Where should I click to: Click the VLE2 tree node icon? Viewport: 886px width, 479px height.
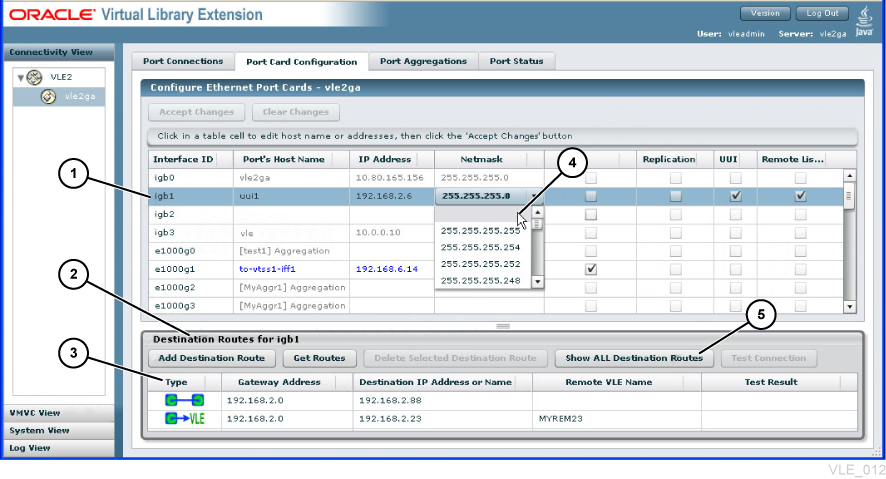pyautogui.click(x=34, y=77)
